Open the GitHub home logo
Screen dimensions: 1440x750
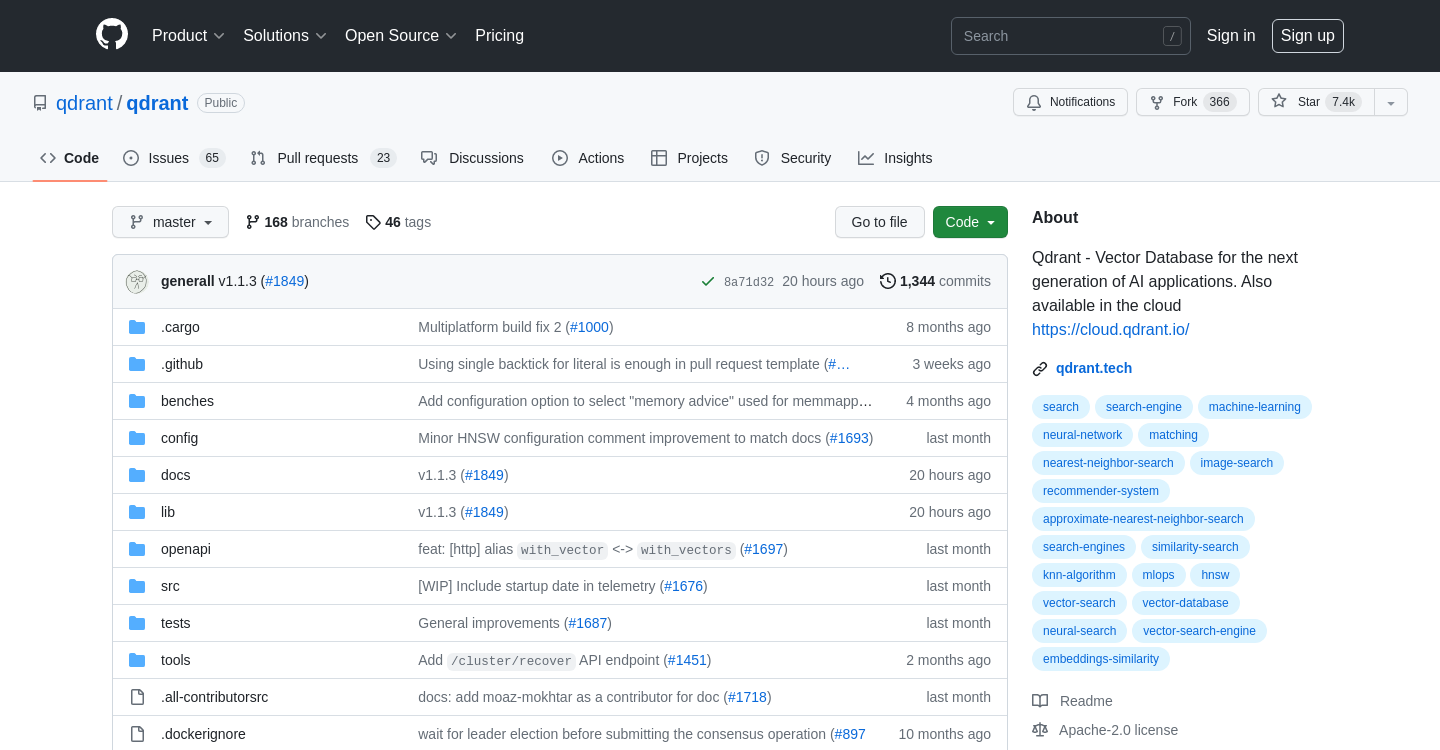[112, 35]
